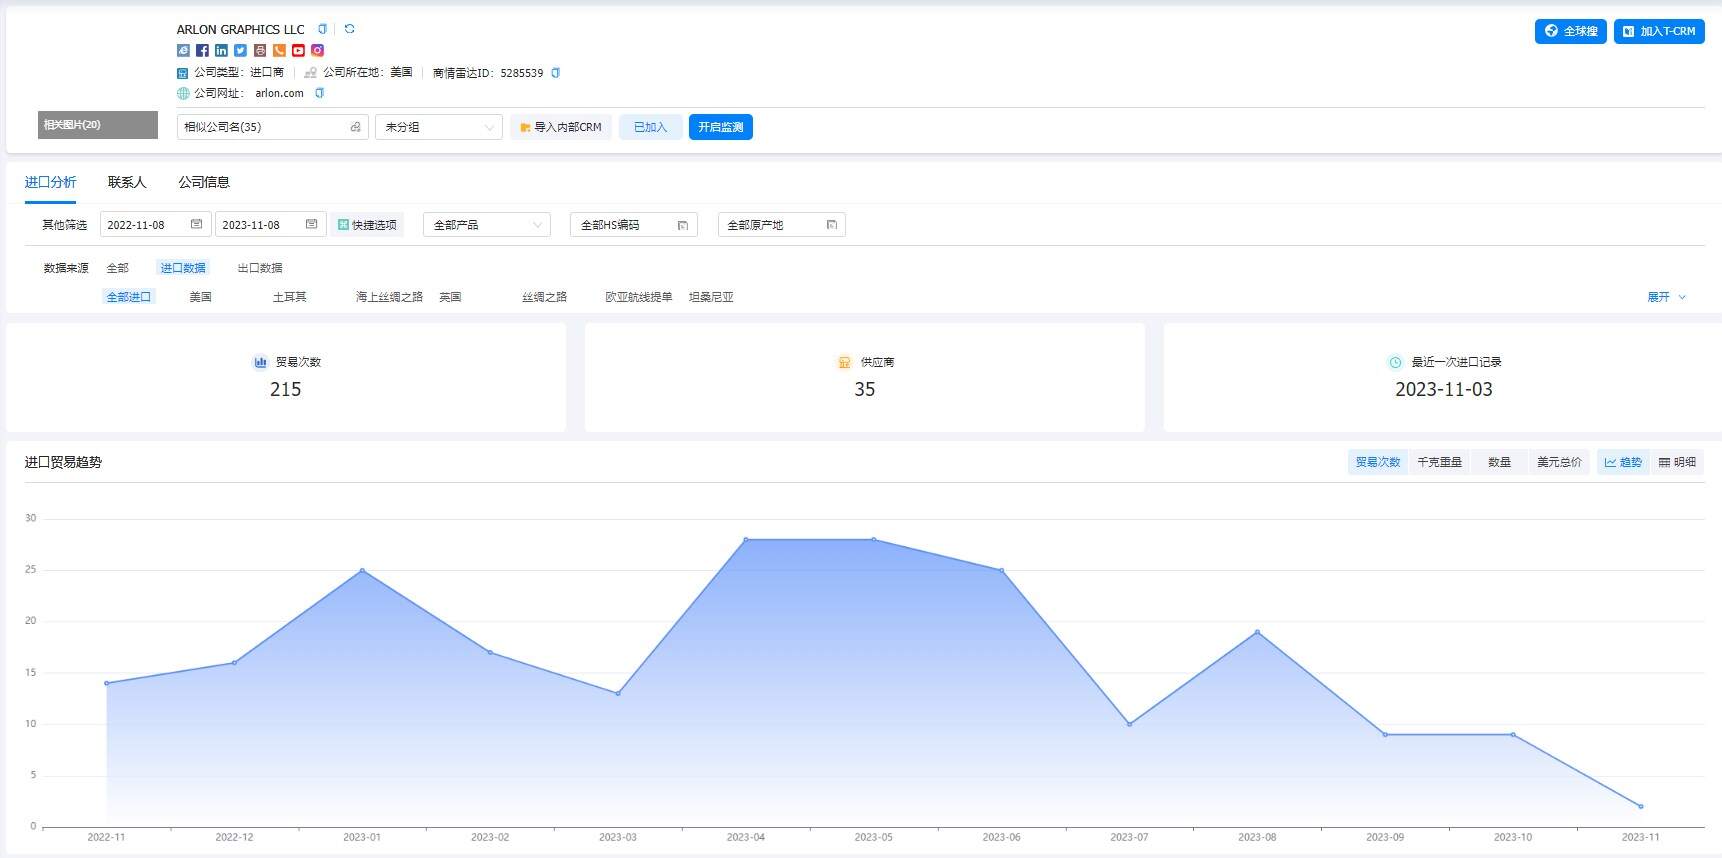Open the LinkedIn social icon
This screenshot has width=1722, height=858.
221,50
